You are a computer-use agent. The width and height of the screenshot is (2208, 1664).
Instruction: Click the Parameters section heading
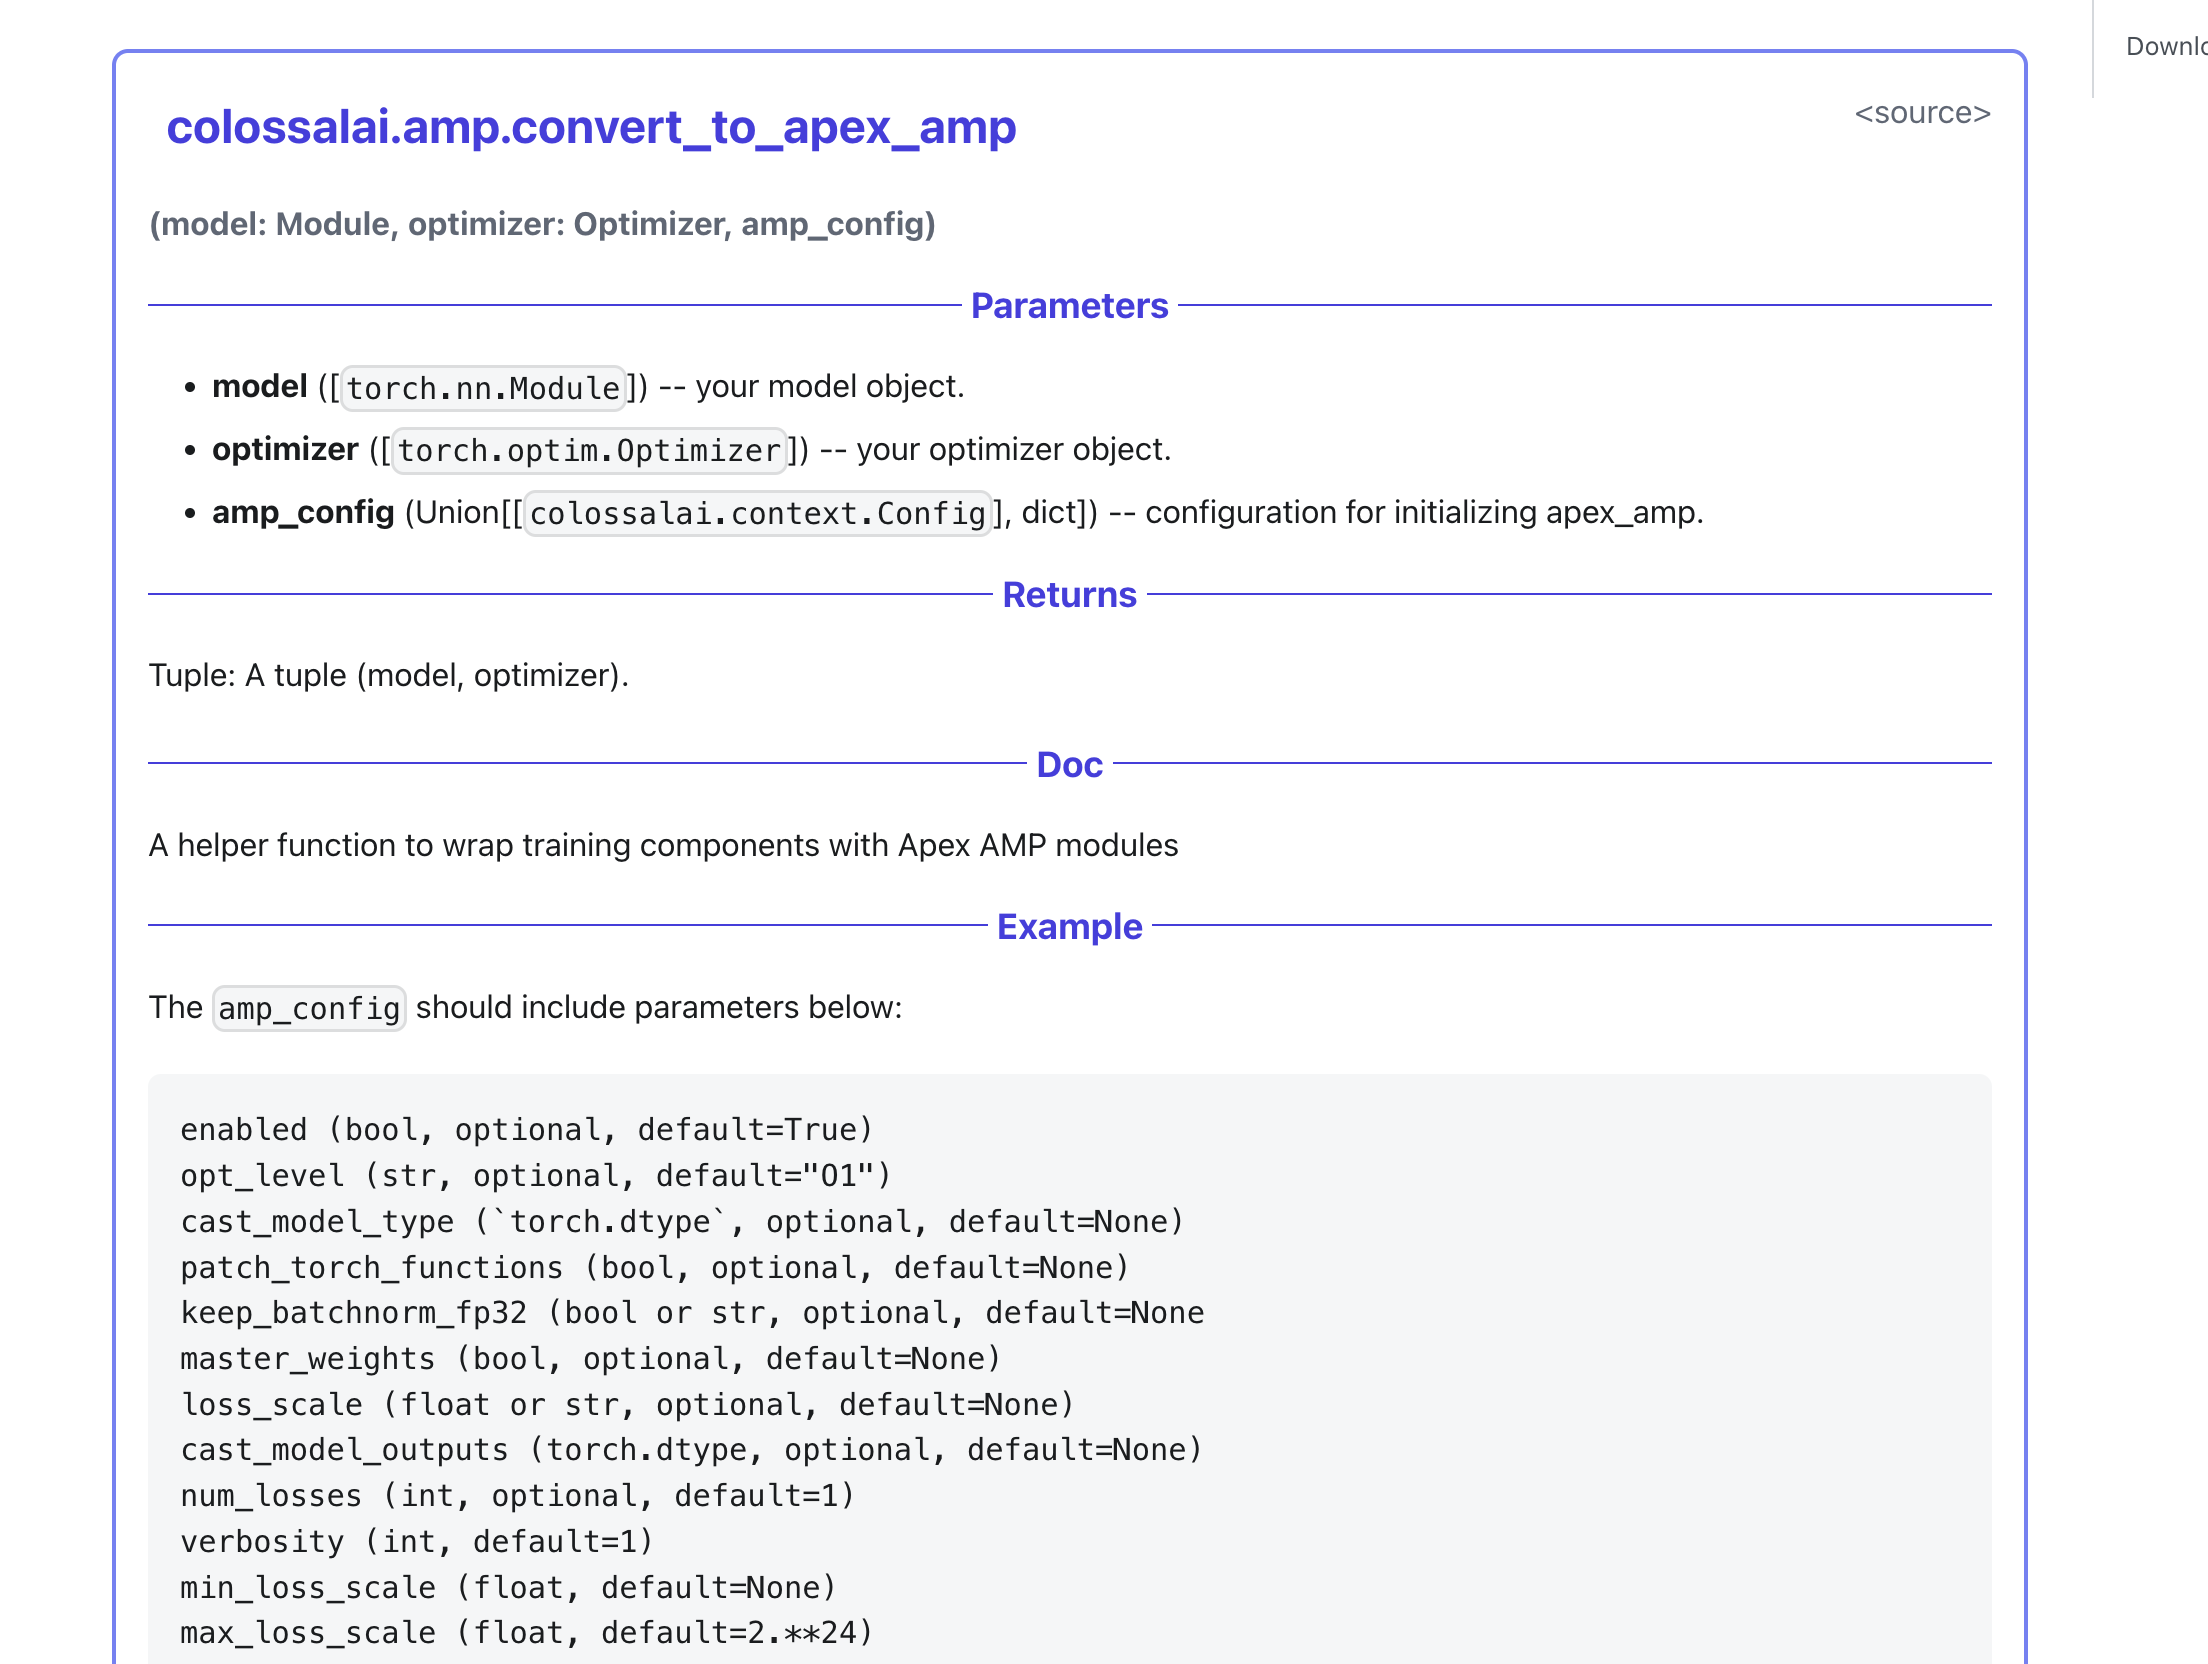point(1069,306)
